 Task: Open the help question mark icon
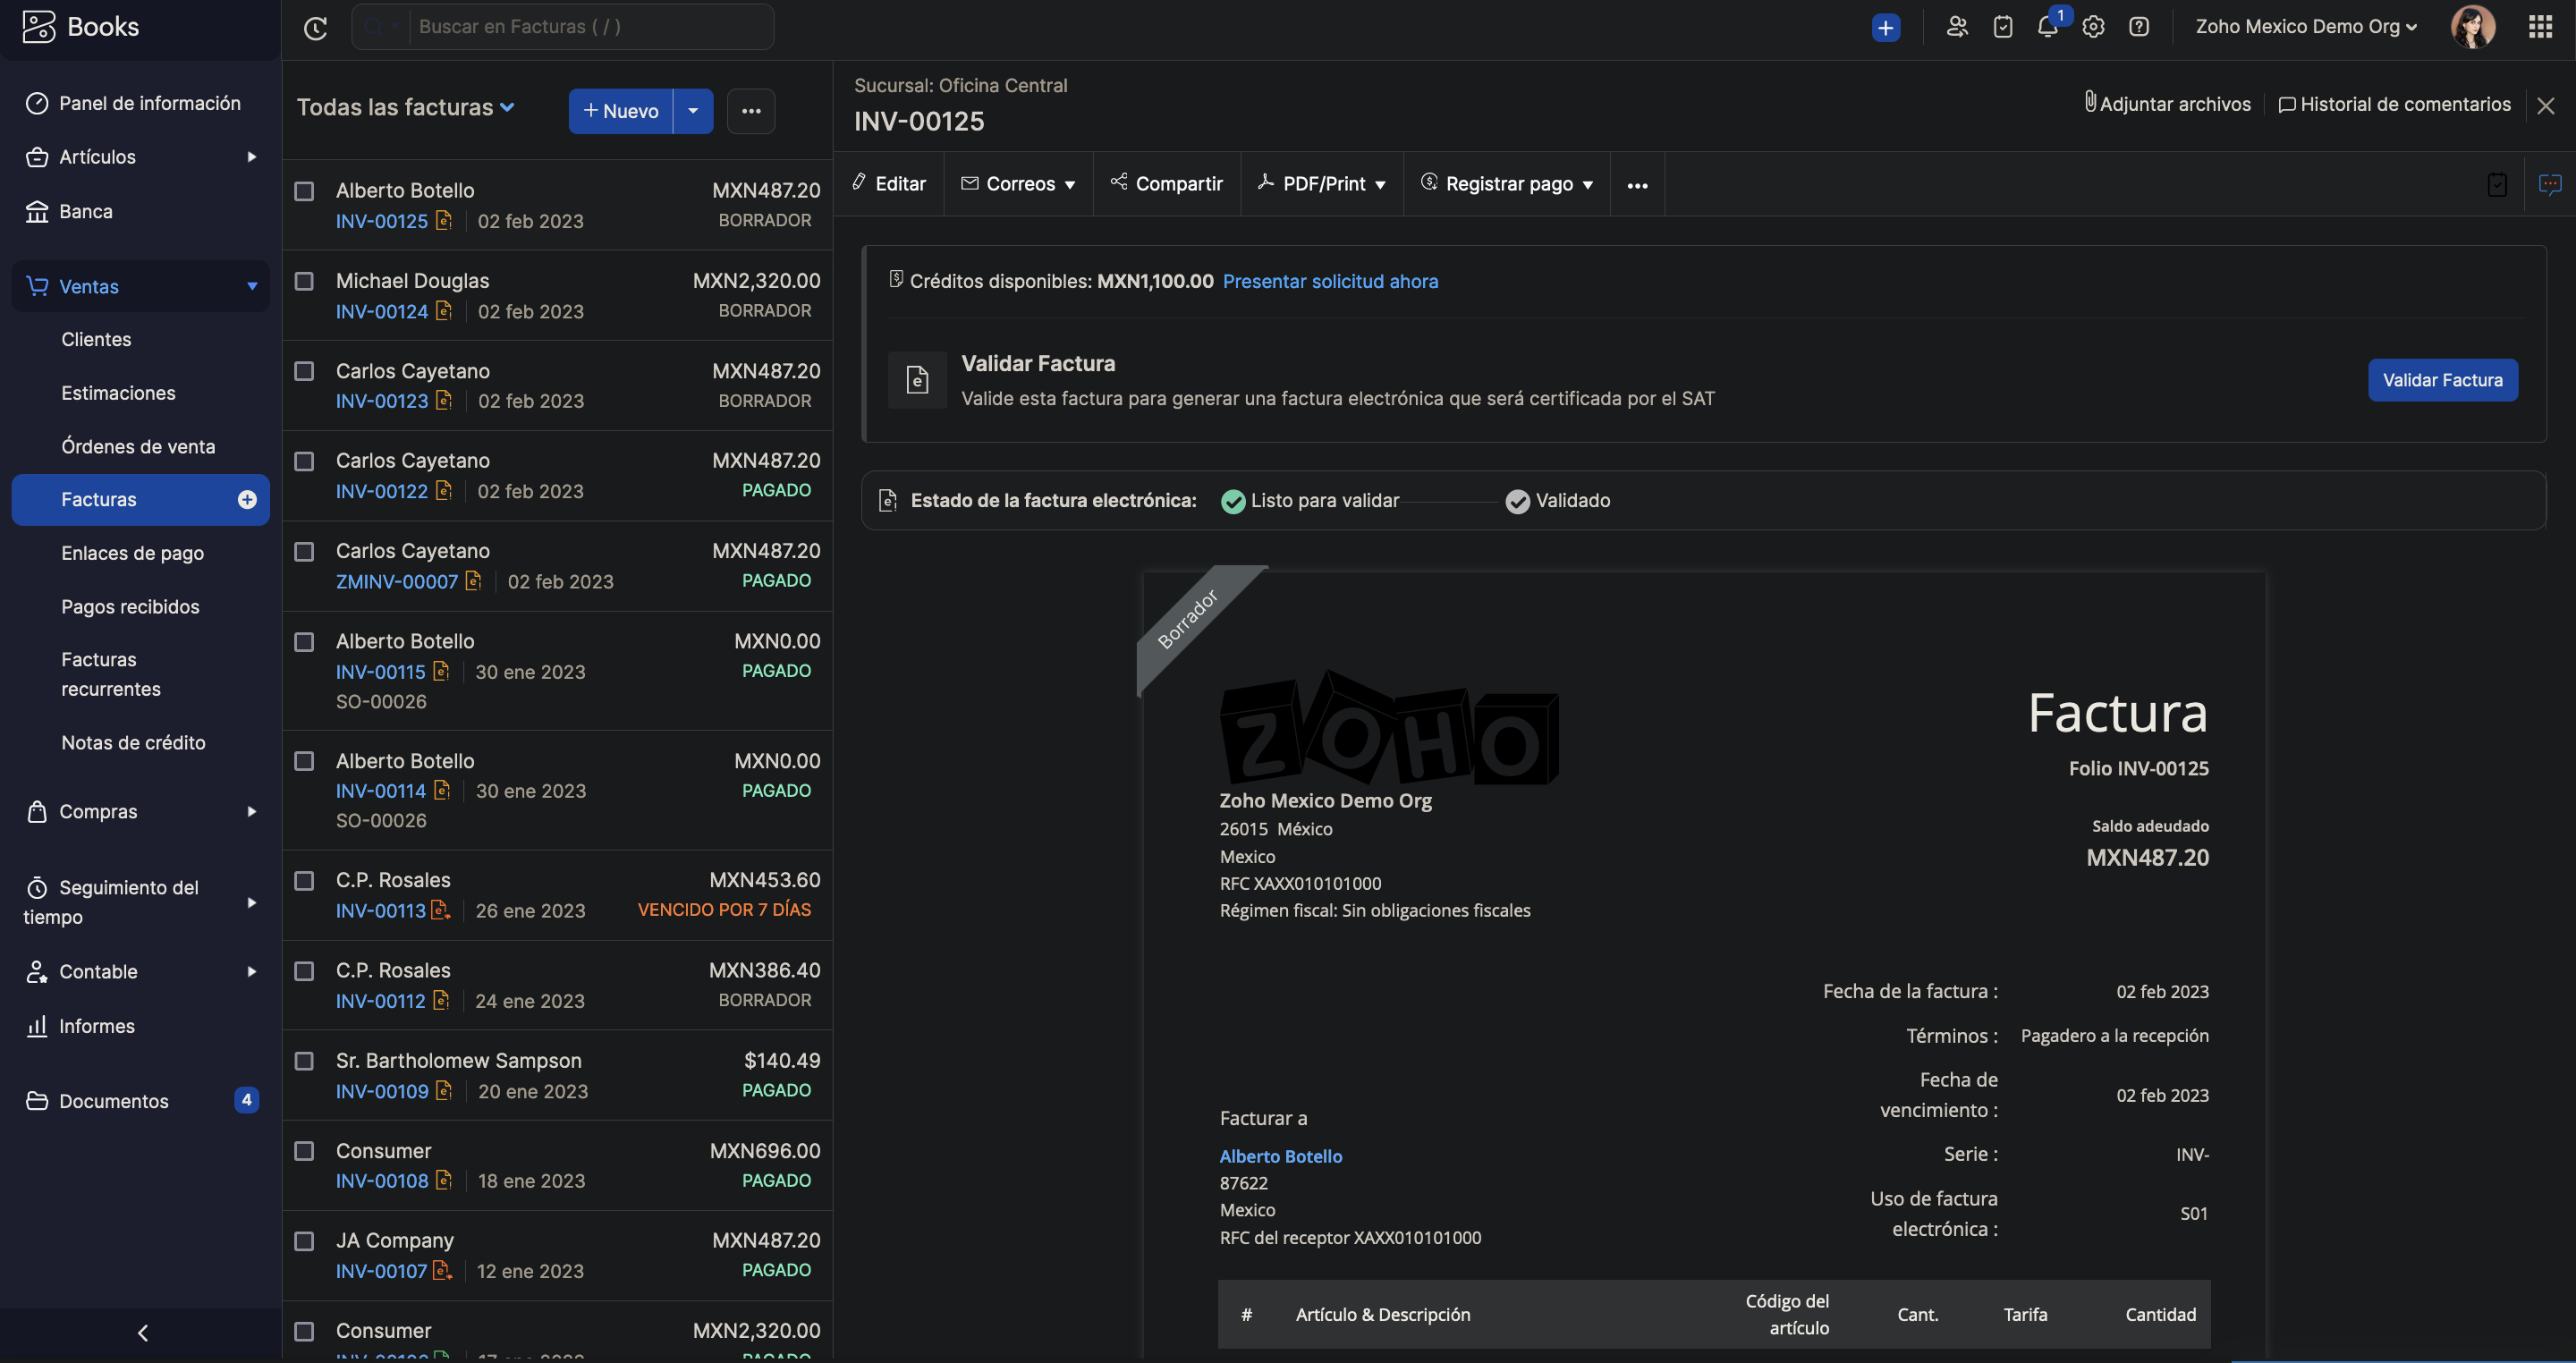tap(2138, 27)
